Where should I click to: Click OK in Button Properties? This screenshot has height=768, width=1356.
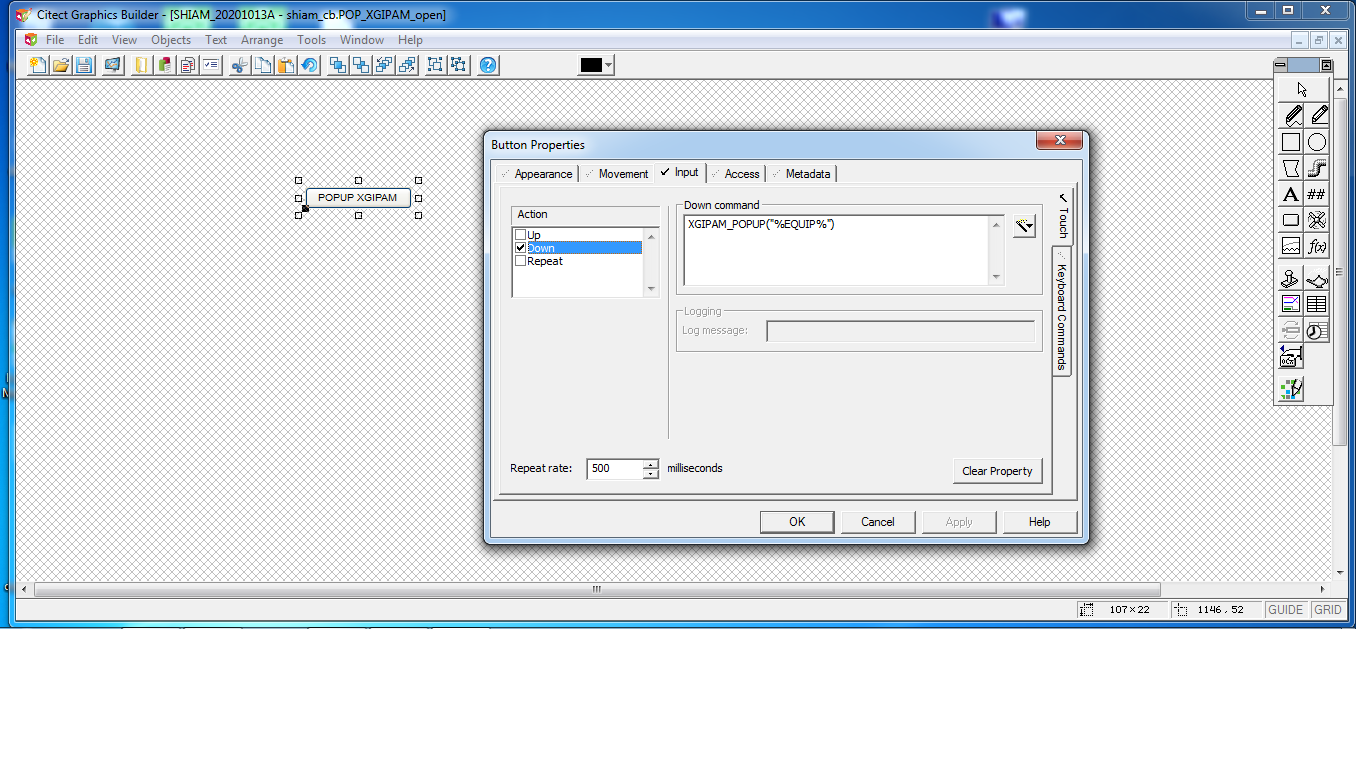tap(797, 522)
